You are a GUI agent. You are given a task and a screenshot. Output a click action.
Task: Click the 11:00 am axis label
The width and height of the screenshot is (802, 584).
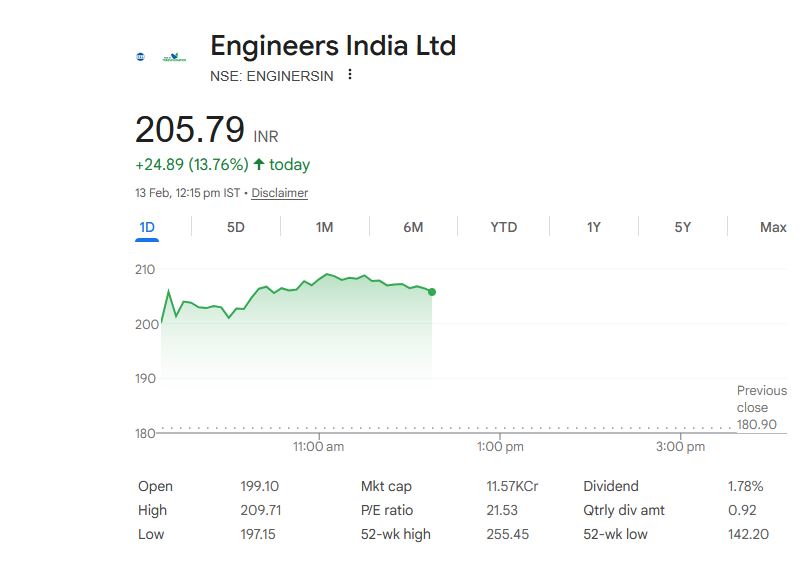318,446
